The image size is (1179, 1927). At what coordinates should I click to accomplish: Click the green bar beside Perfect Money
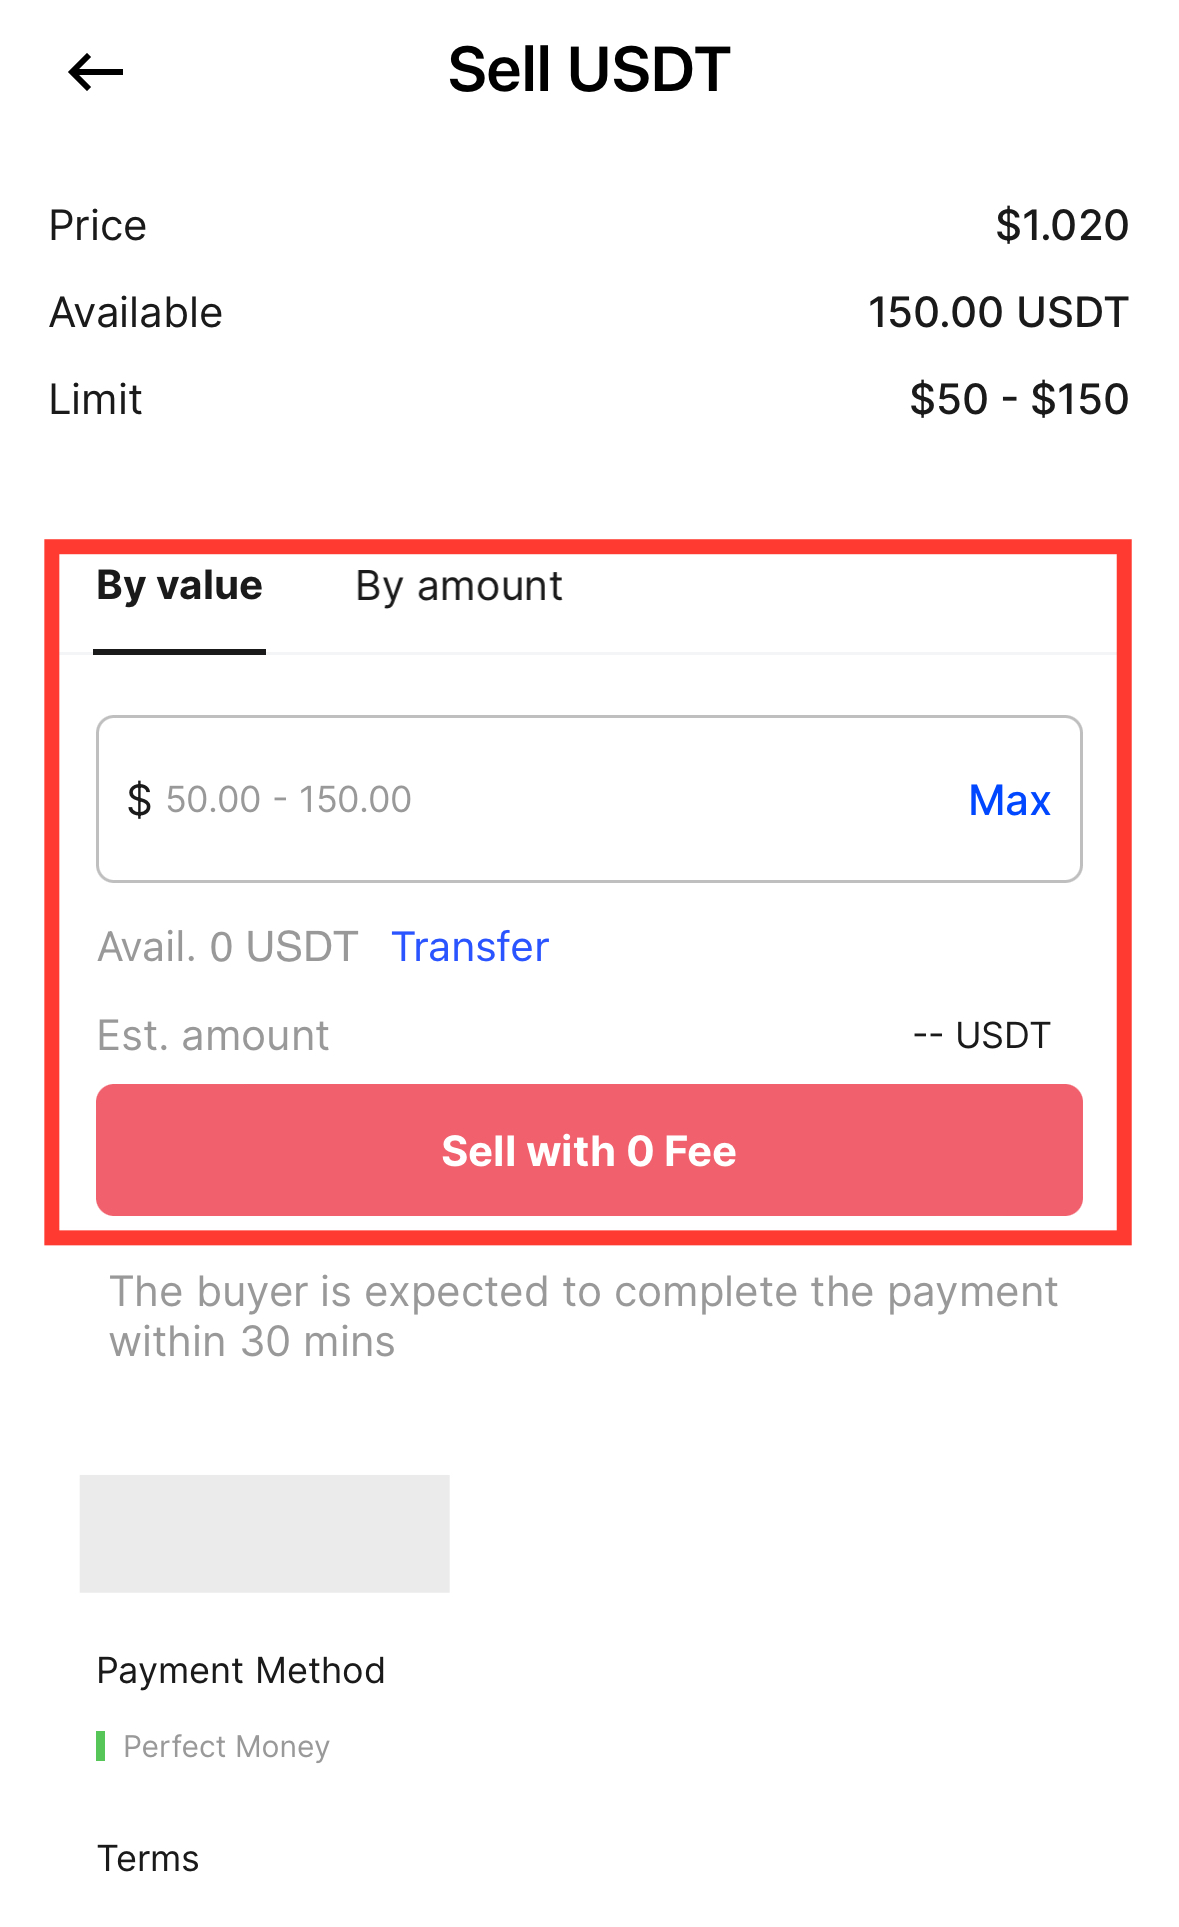click(x=100, y=1746)
